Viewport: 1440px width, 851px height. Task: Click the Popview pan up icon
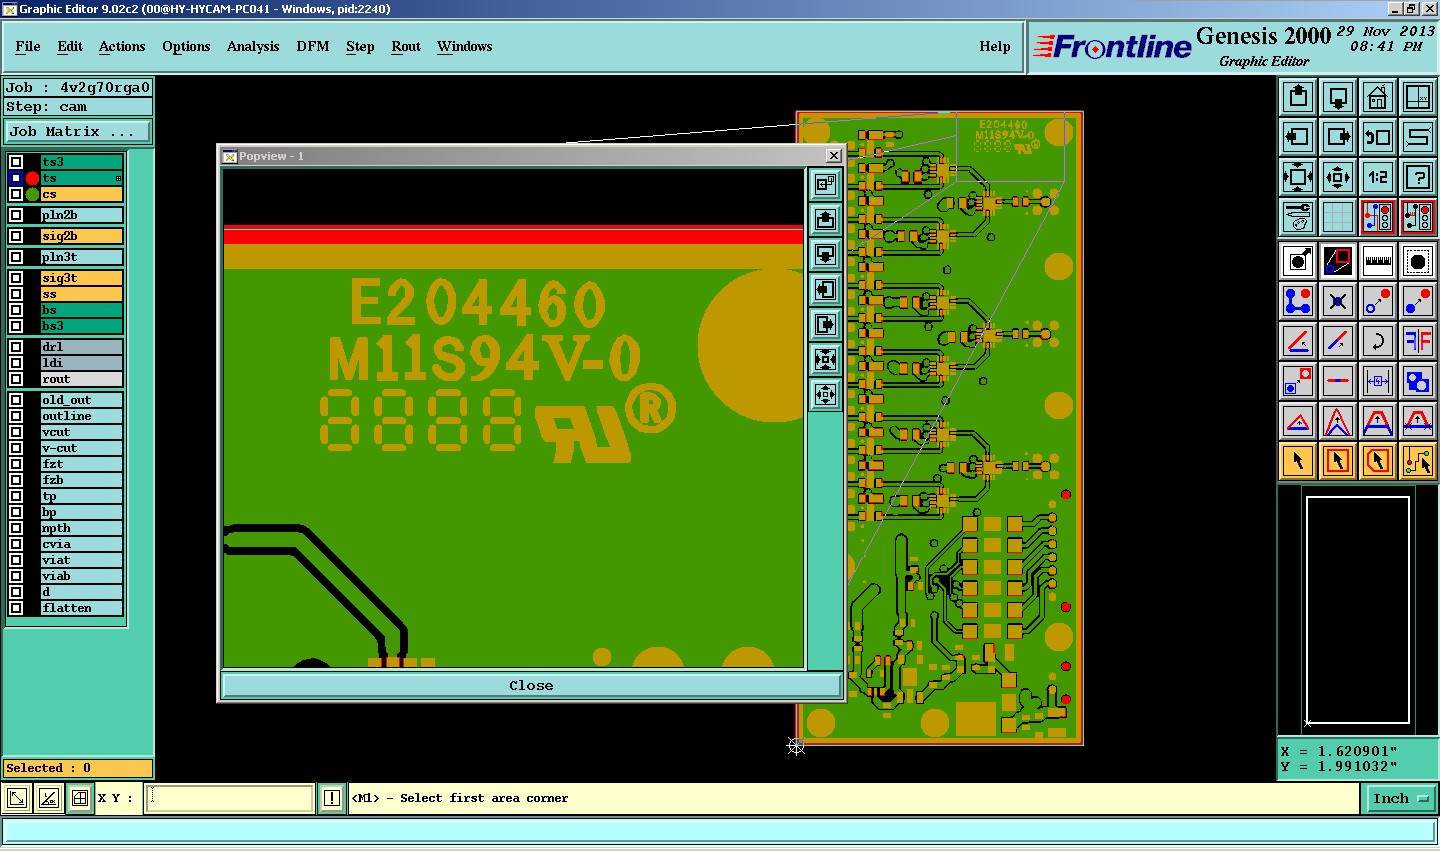coord(825,220)
